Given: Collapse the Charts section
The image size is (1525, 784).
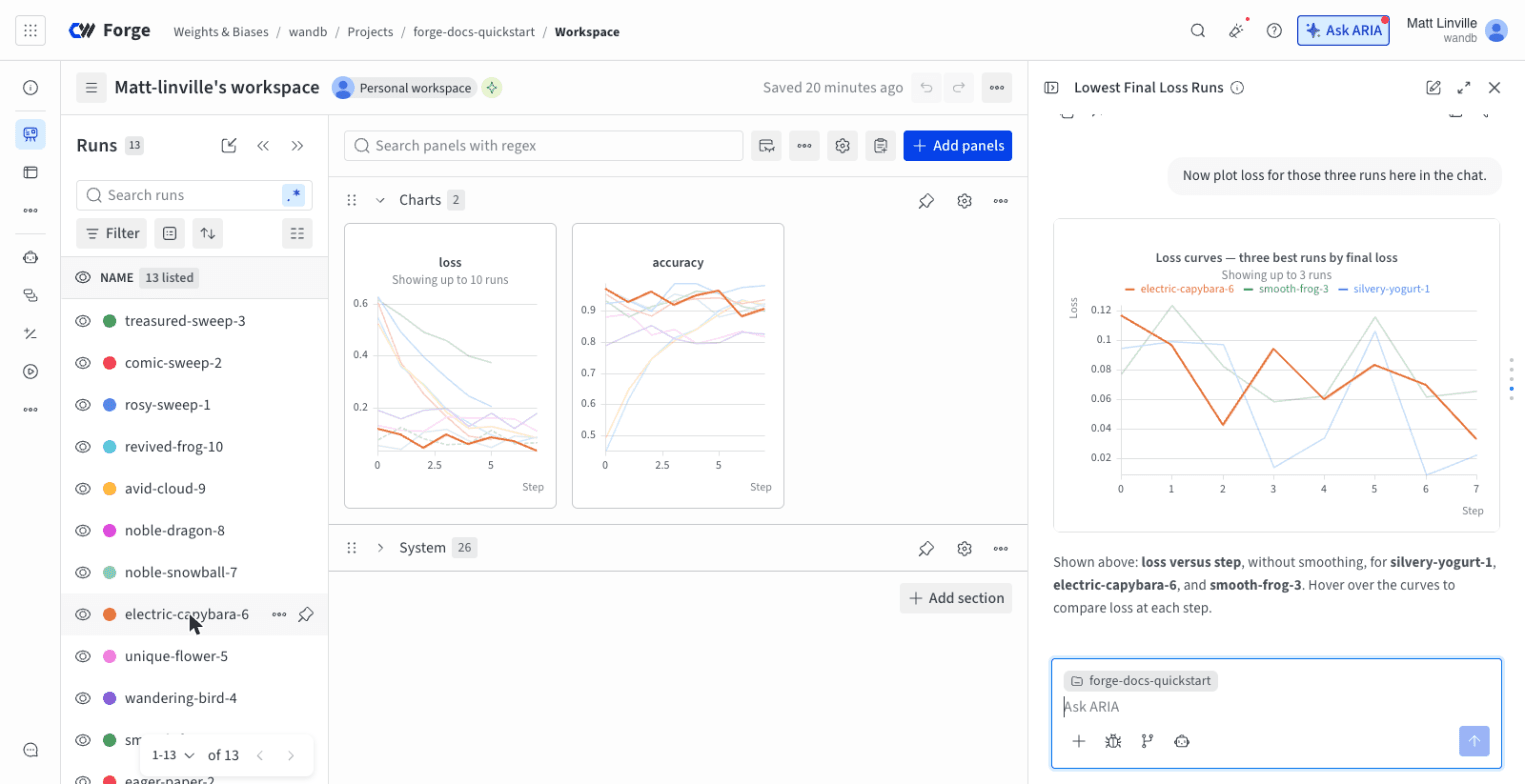Looking at the screenshot, I should click(x=380, y=200).
